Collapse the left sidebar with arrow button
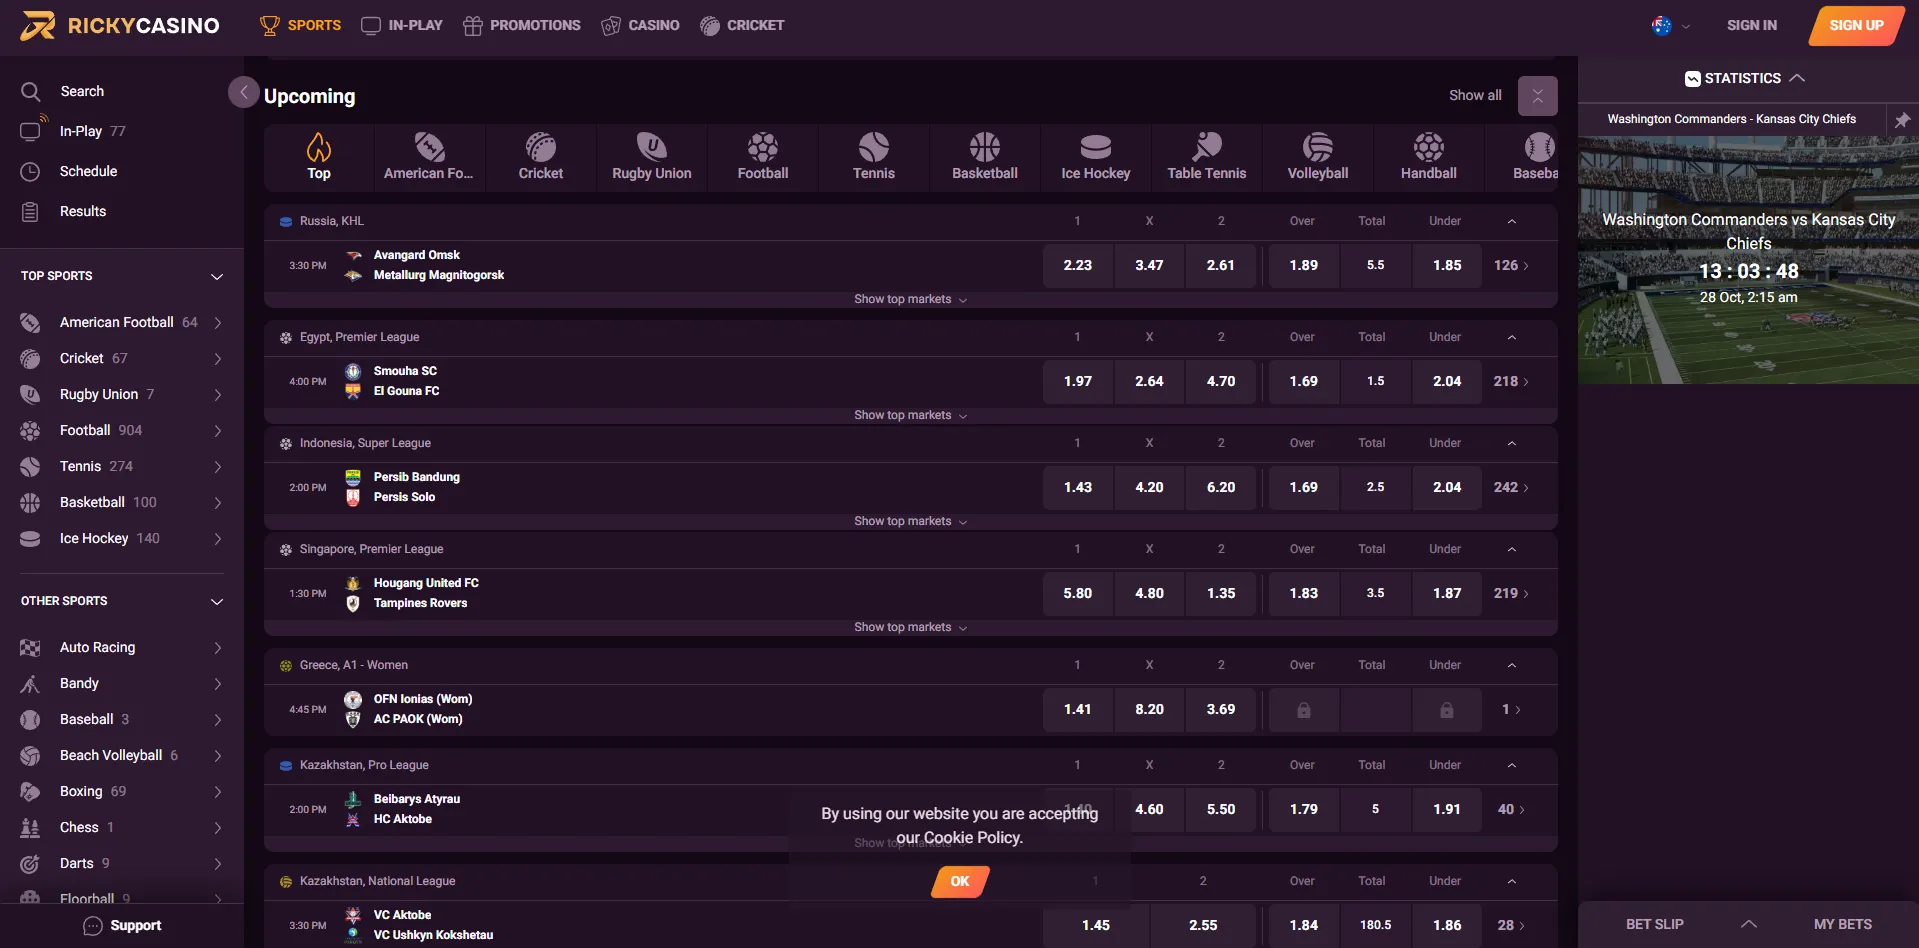The image size is (1919, 948). 243,92
